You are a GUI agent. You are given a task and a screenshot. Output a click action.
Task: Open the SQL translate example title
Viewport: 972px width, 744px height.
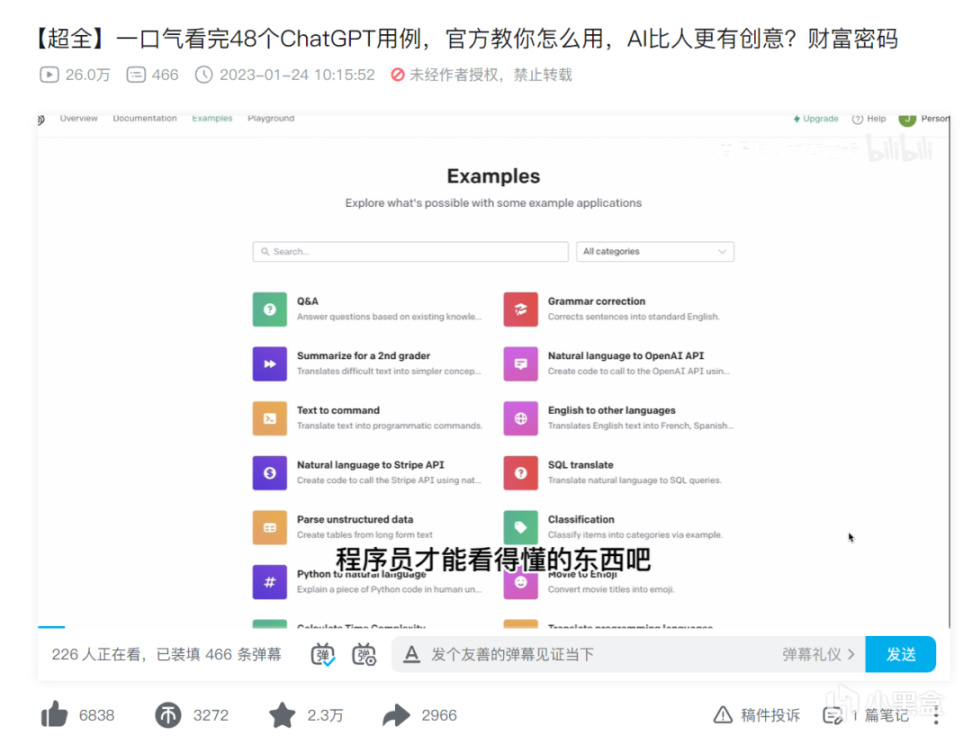click(580, 464)
